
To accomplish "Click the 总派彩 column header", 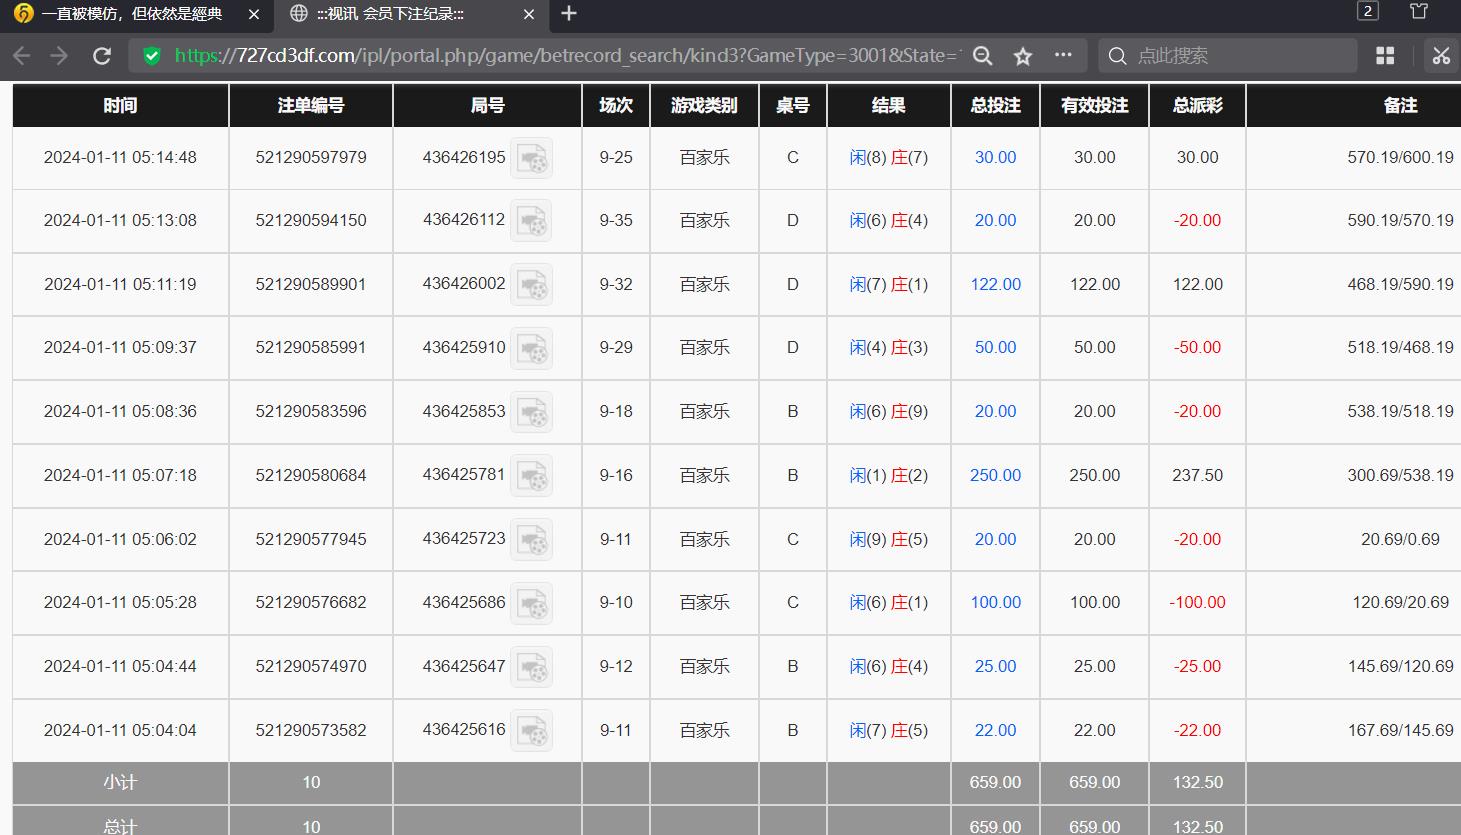I will click(1197, 105).
